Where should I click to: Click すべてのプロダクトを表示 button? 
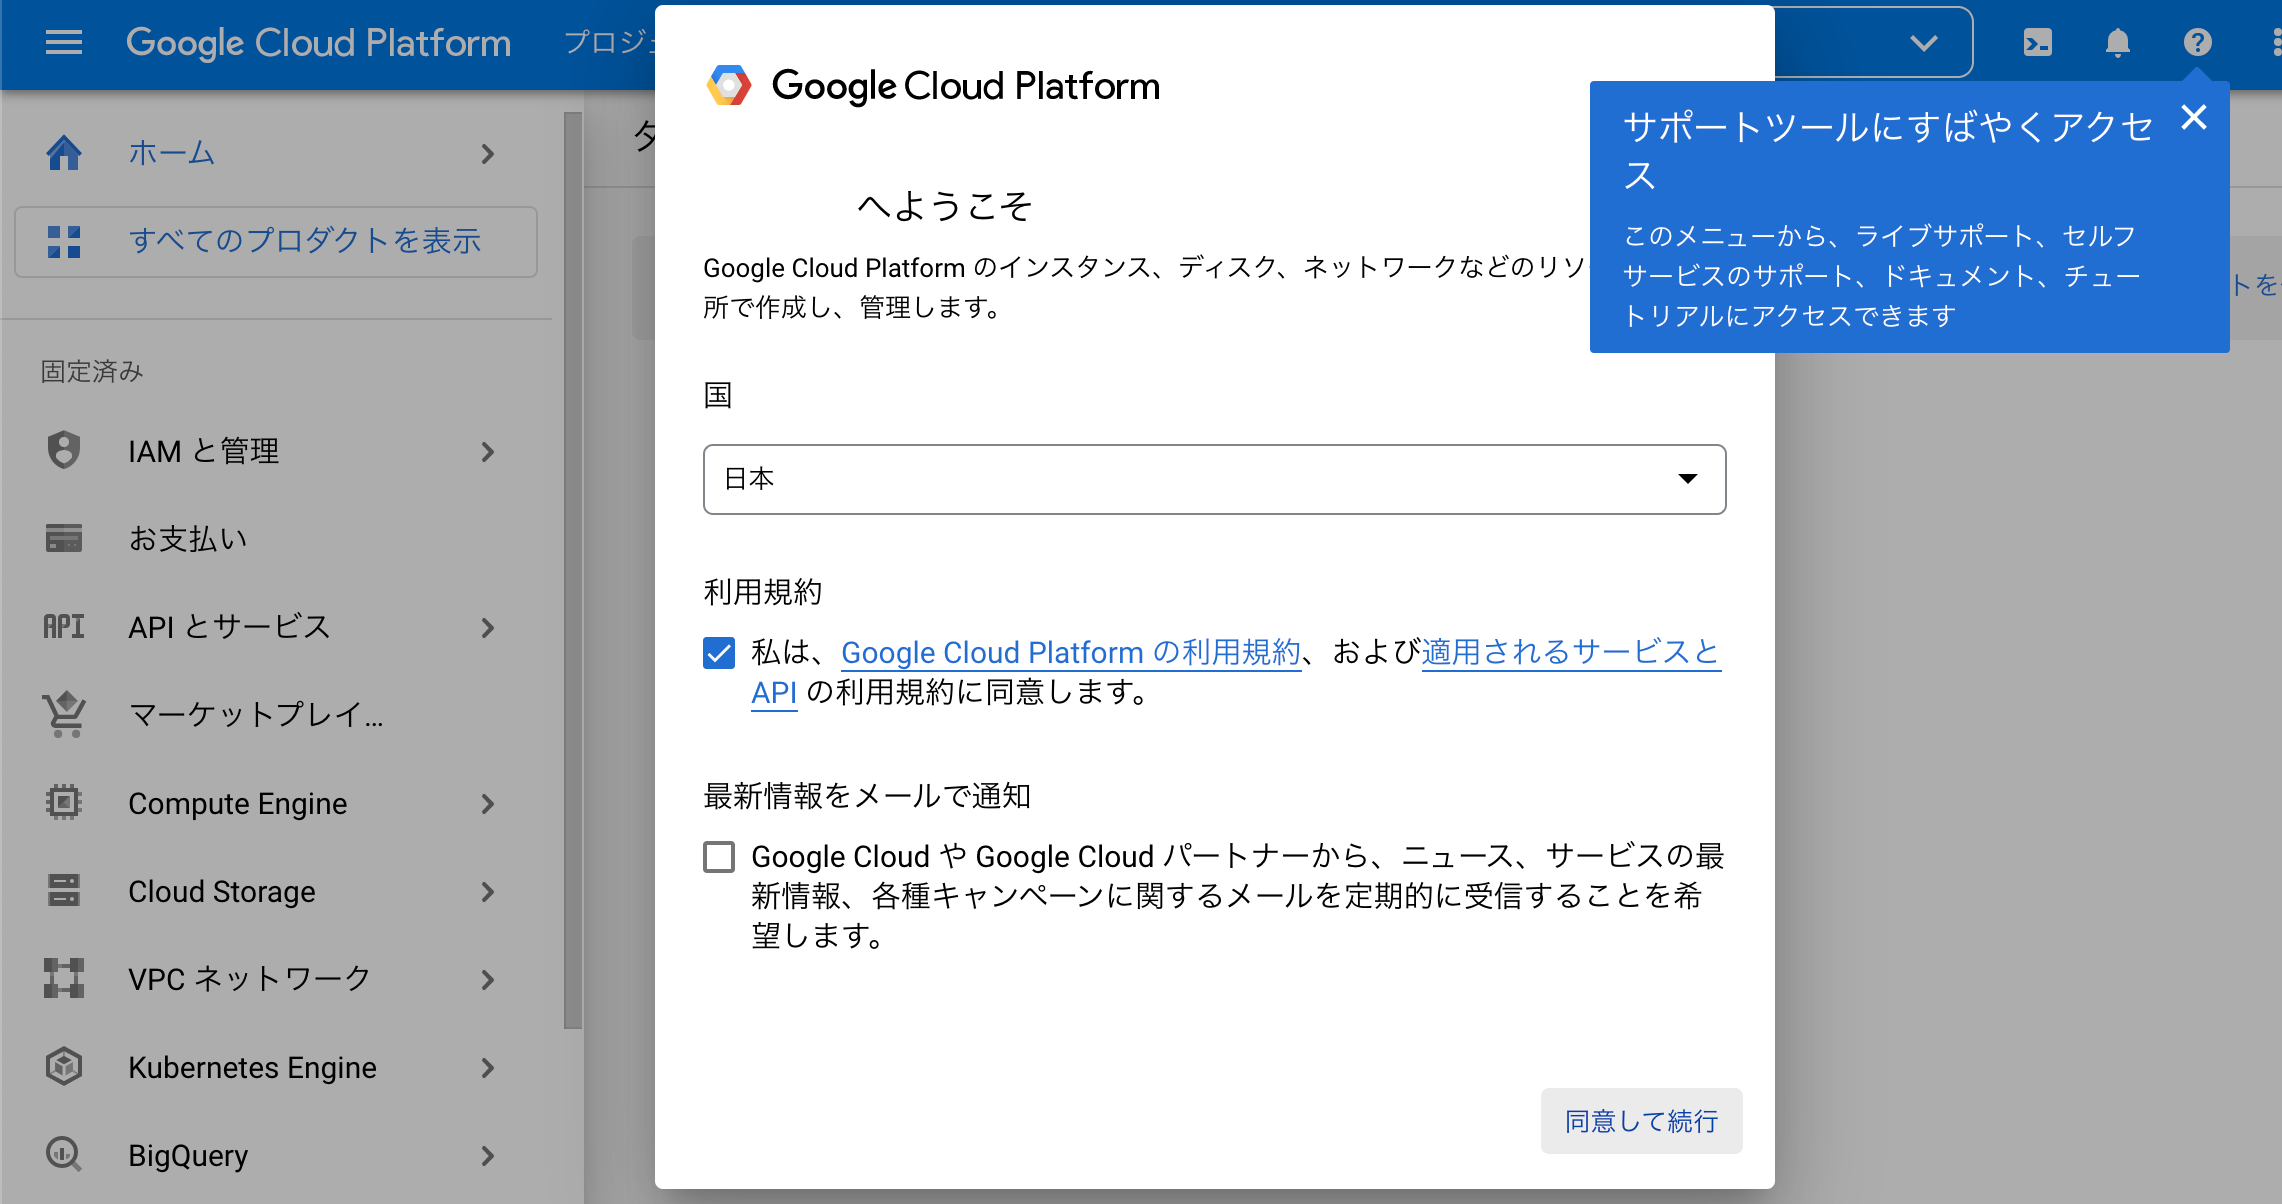coord(276,241)
